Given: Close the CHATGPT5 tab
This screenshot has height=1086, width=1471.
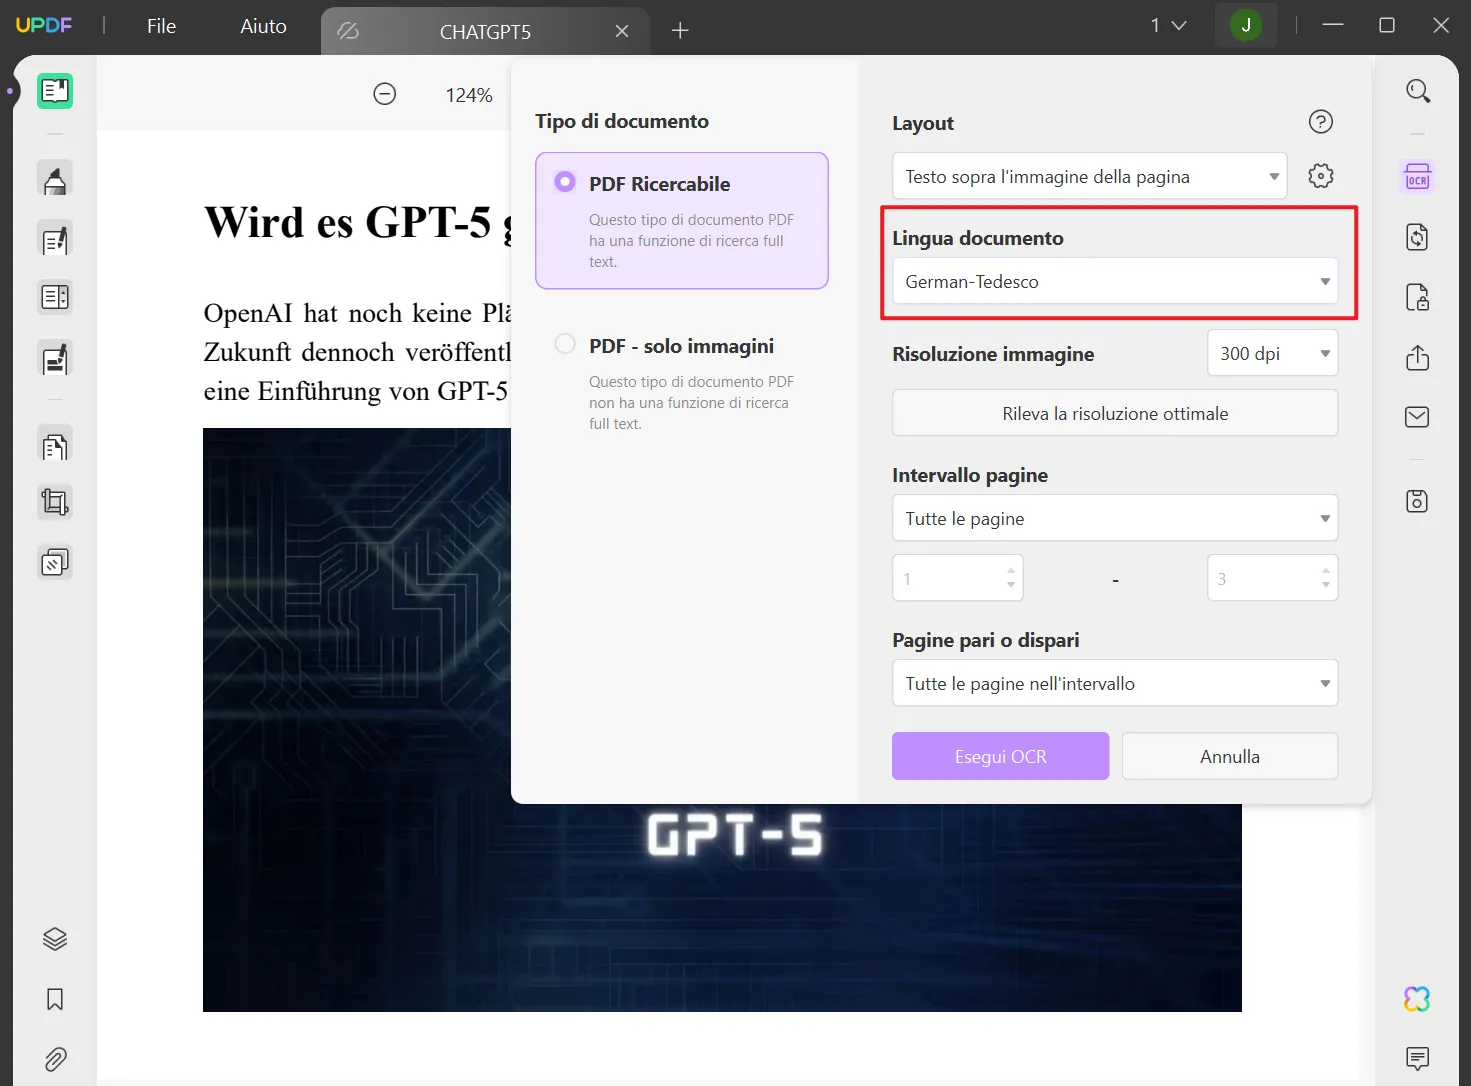Looking at the screenshot, I should point(622,32).
